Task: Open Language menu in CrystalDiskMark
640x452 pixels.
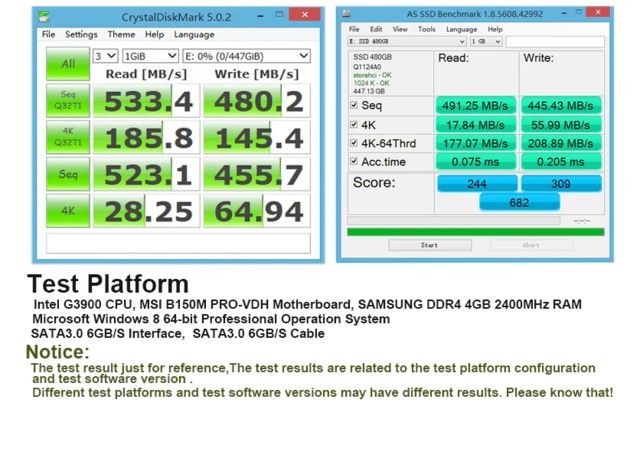Action: pos(194,34)
